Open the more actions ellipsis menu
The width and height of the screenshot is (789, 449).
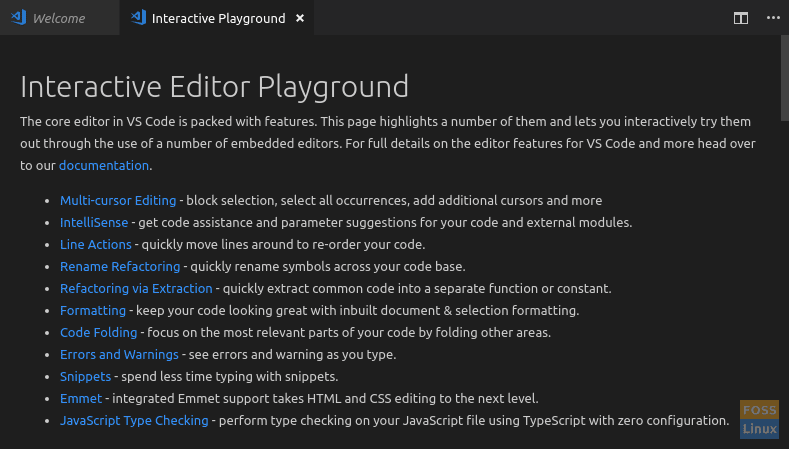[x=773, y=18]
